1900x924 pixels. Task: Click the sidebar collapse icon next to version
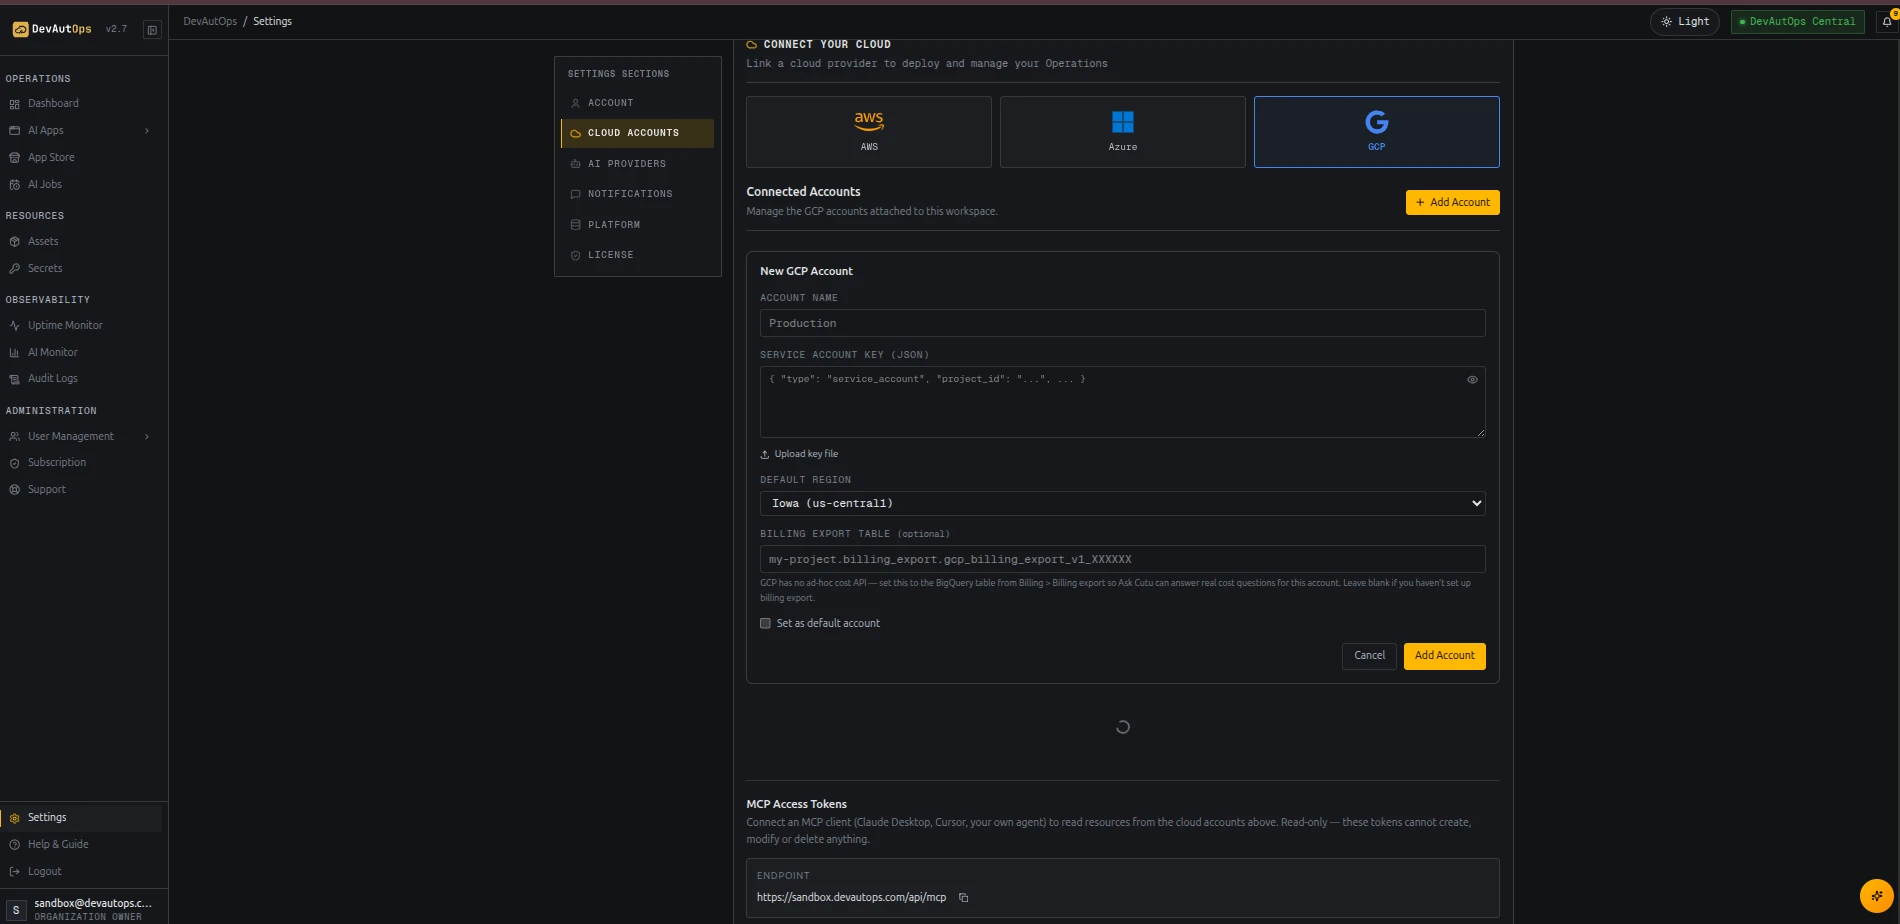click(x=152, y=30)
